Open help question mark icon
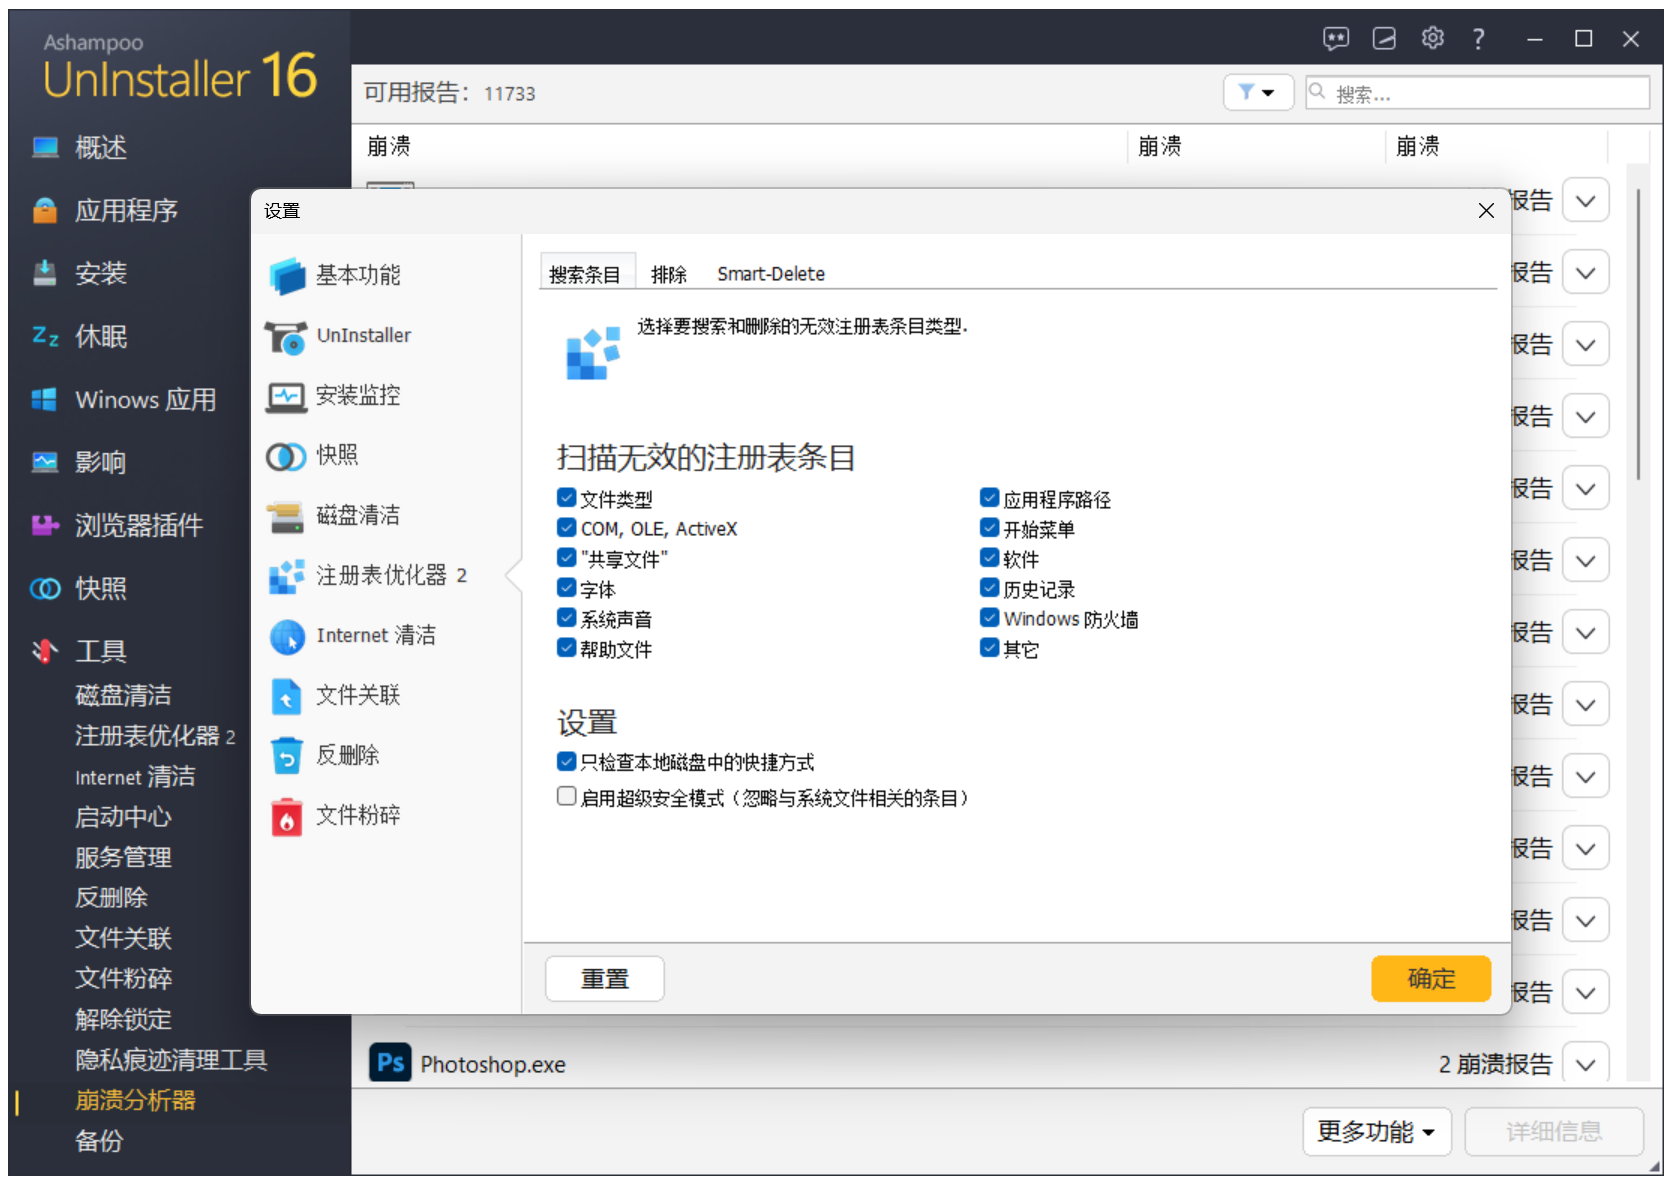 pos(1478,38)
